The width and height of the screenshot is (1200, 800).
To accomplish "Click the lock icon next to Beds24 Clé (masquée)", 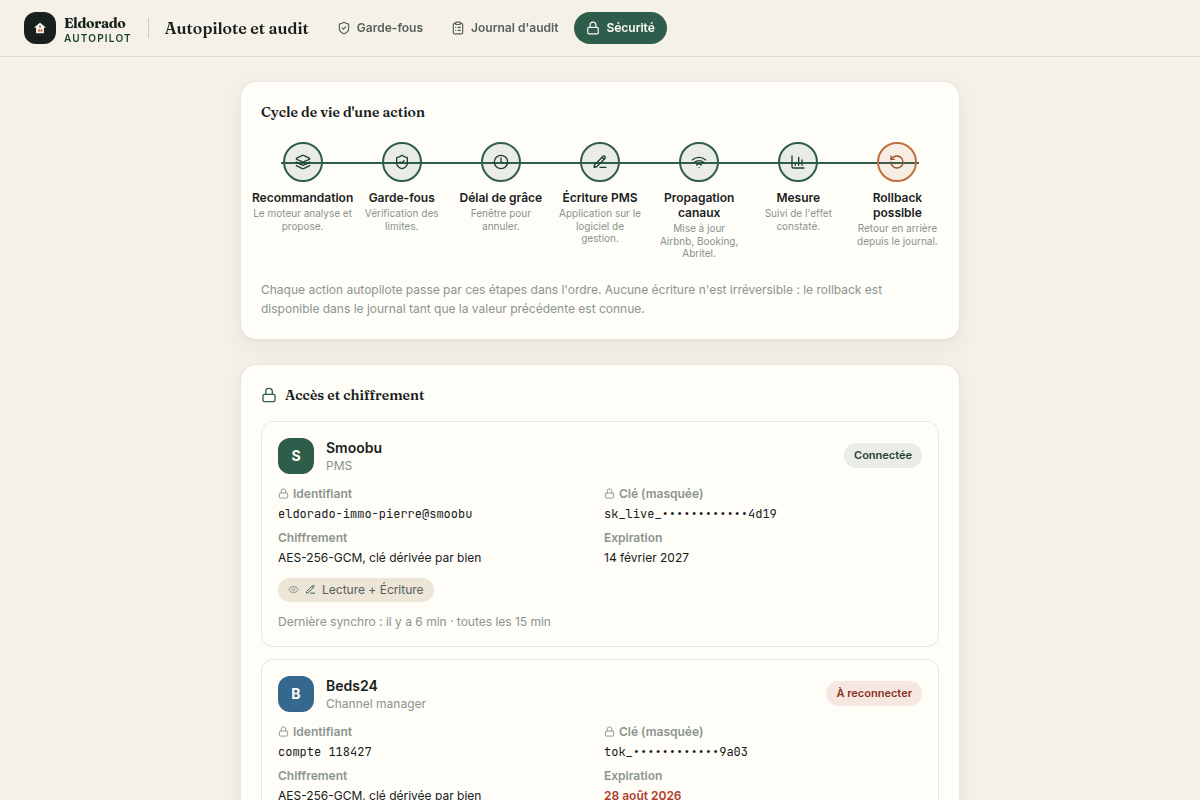I will coord(609,732).
